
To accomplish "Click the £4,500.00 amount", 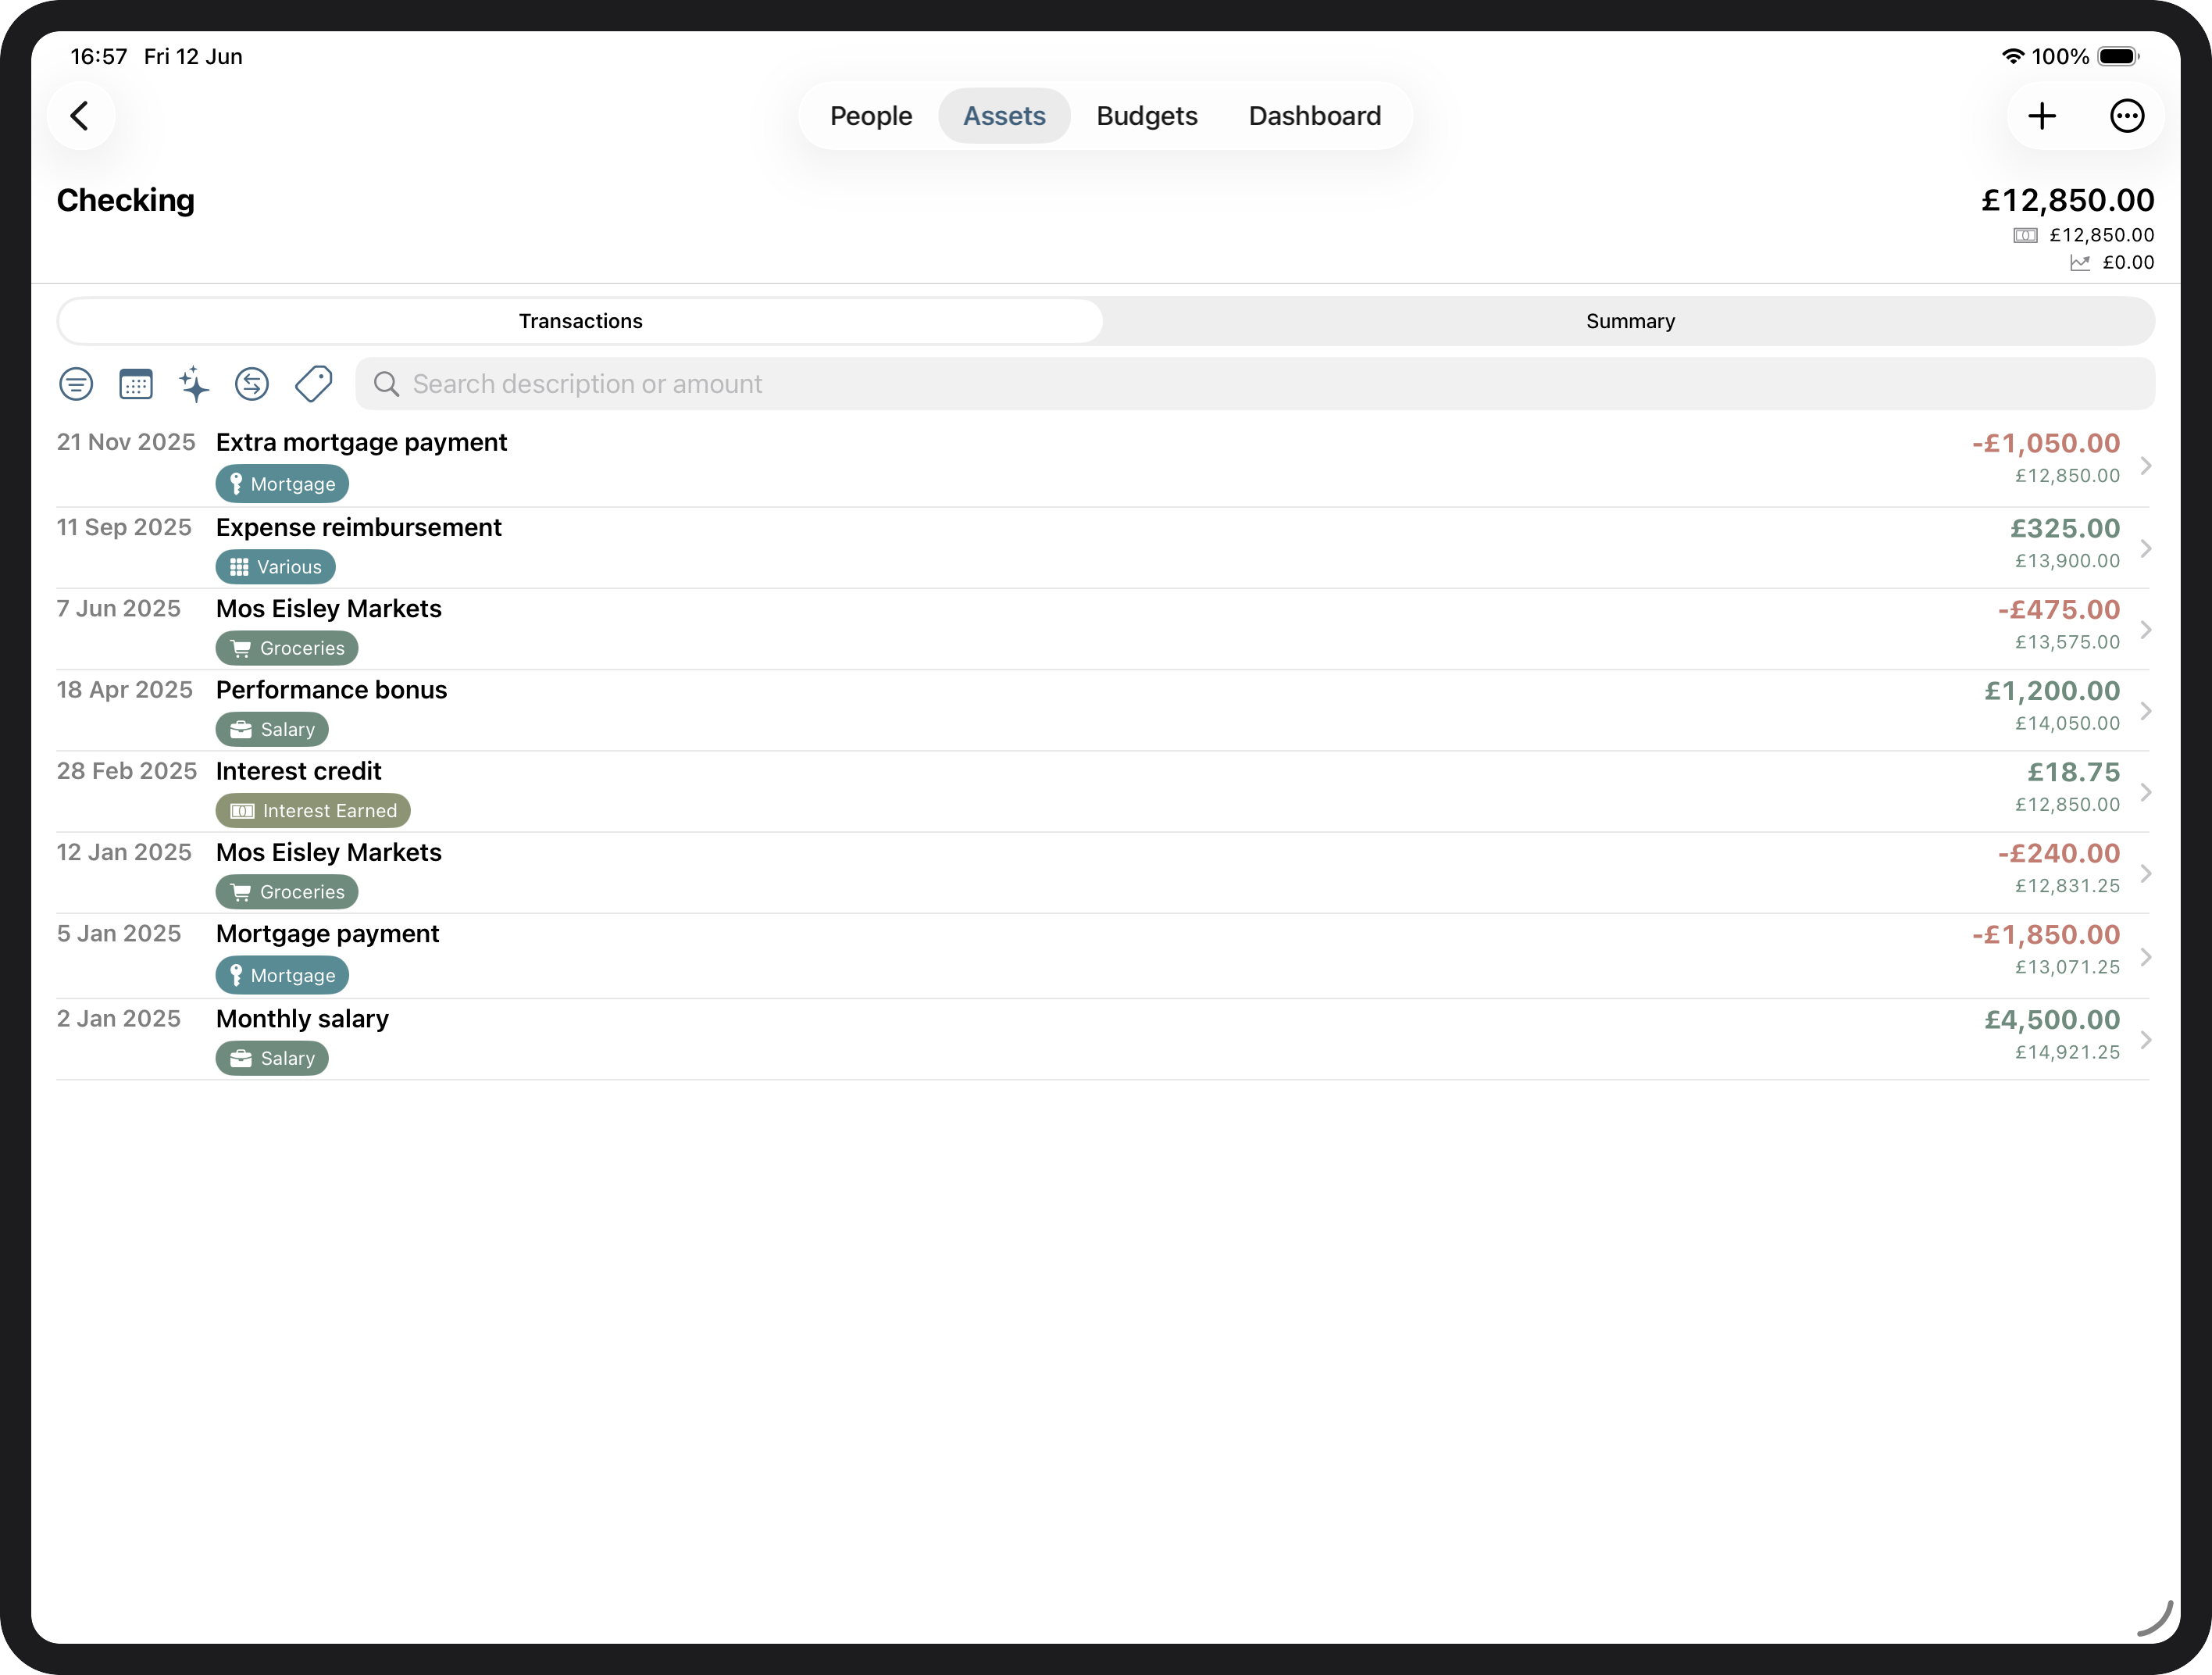I will coord(2052,1019).
